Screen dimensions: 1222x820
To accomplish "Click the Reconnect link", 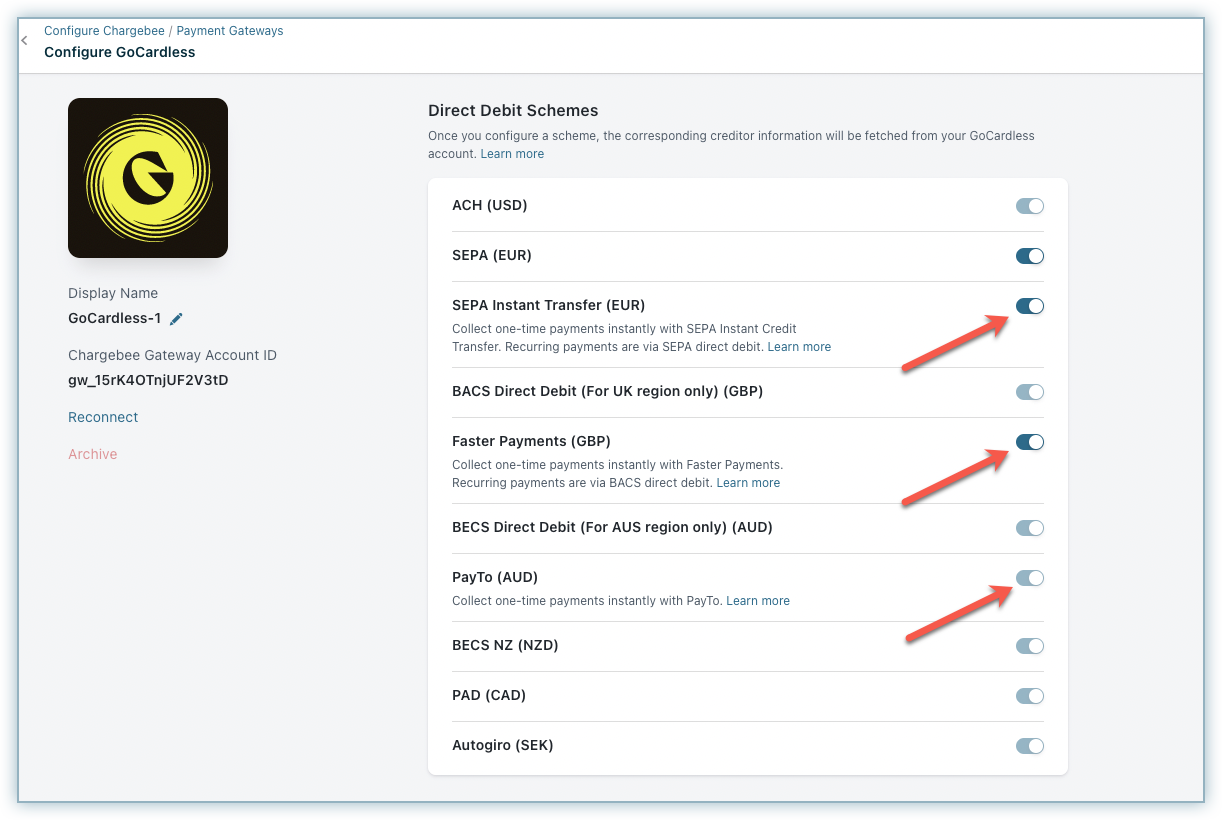I will (103, 417).
